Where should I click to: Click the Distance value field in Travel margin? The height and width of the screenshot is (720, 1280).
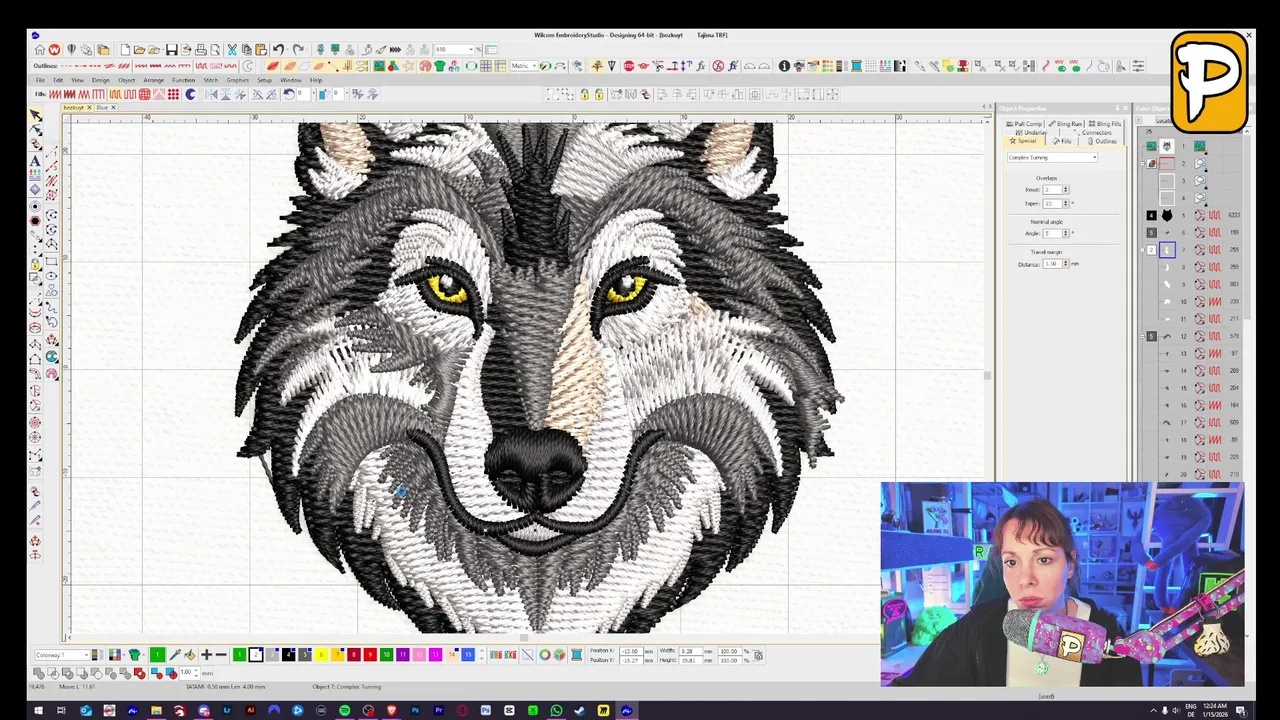pos(1052,264)
